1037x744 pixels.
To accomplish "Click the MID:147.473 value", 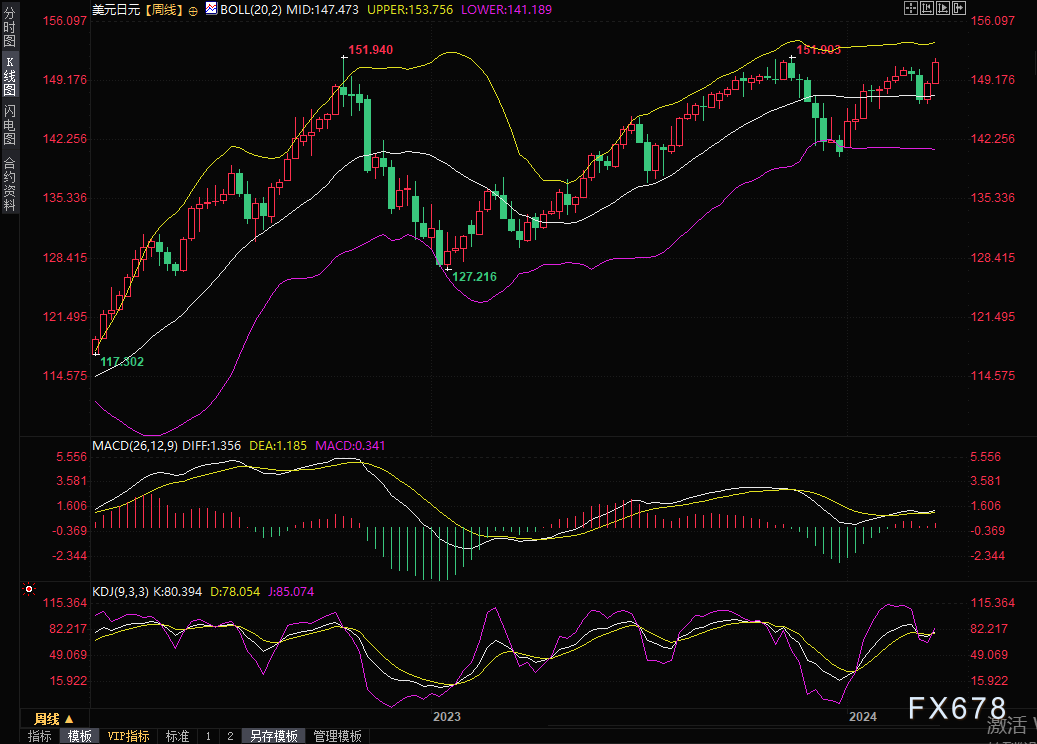I will click(322, 10).
